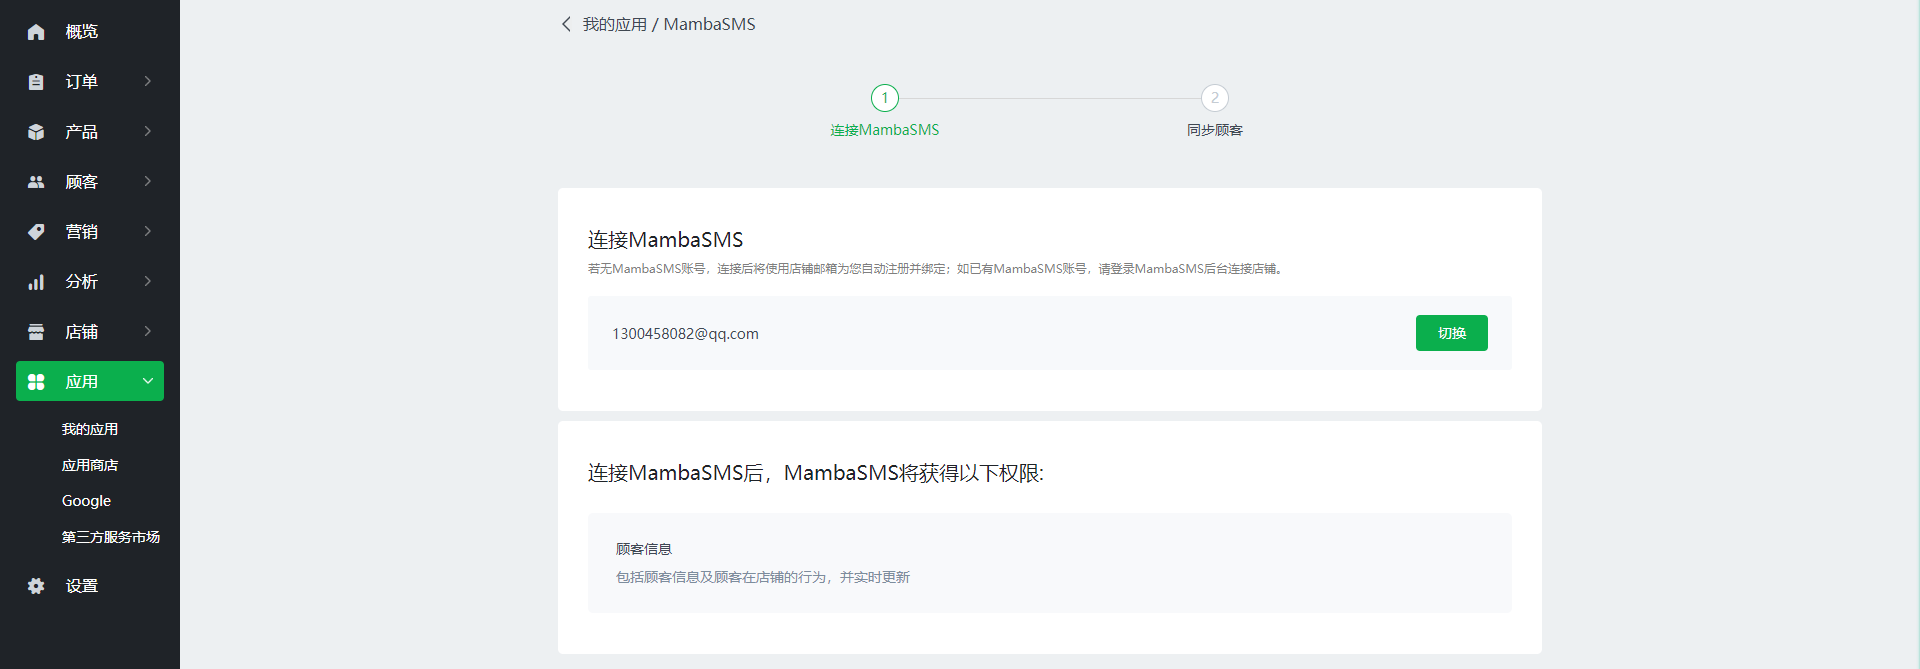Image resolution: width=1920 pixels, height=669 pixels.
Task: Collapse the 应用 menu chevron
Action: point(148,381)
